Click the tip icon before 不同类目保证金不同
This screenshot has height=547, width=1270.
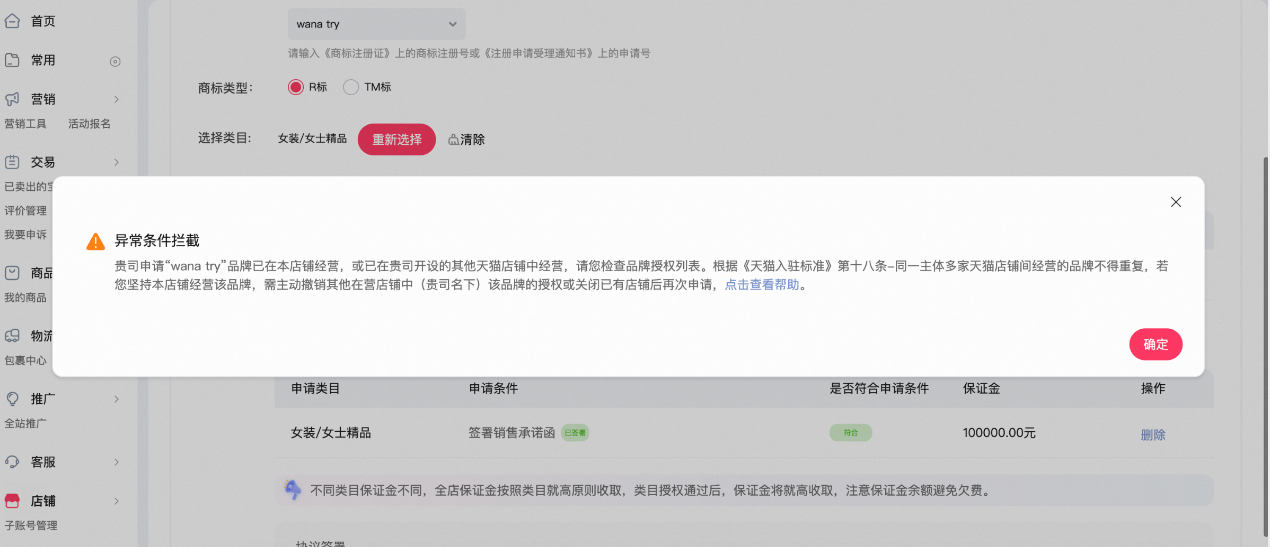[293, 490]
